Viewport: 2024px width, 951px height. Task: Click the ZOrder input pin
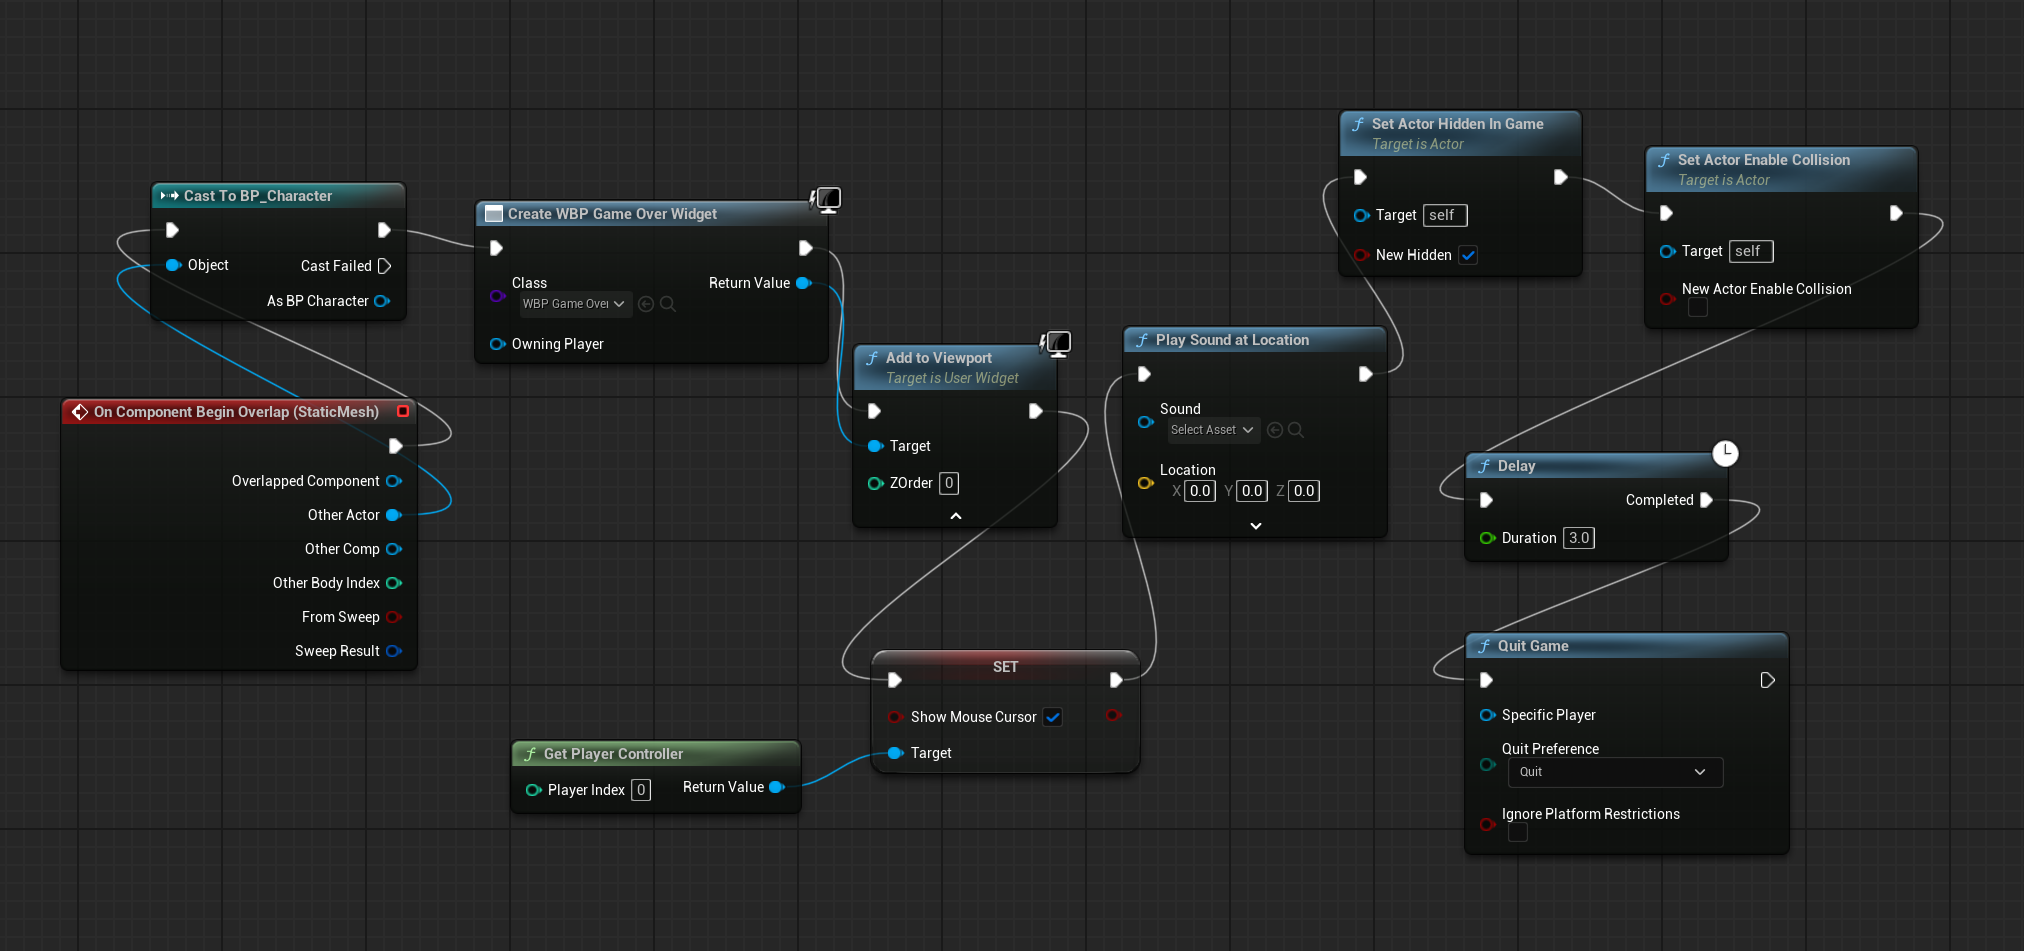[x=875, y=483]
